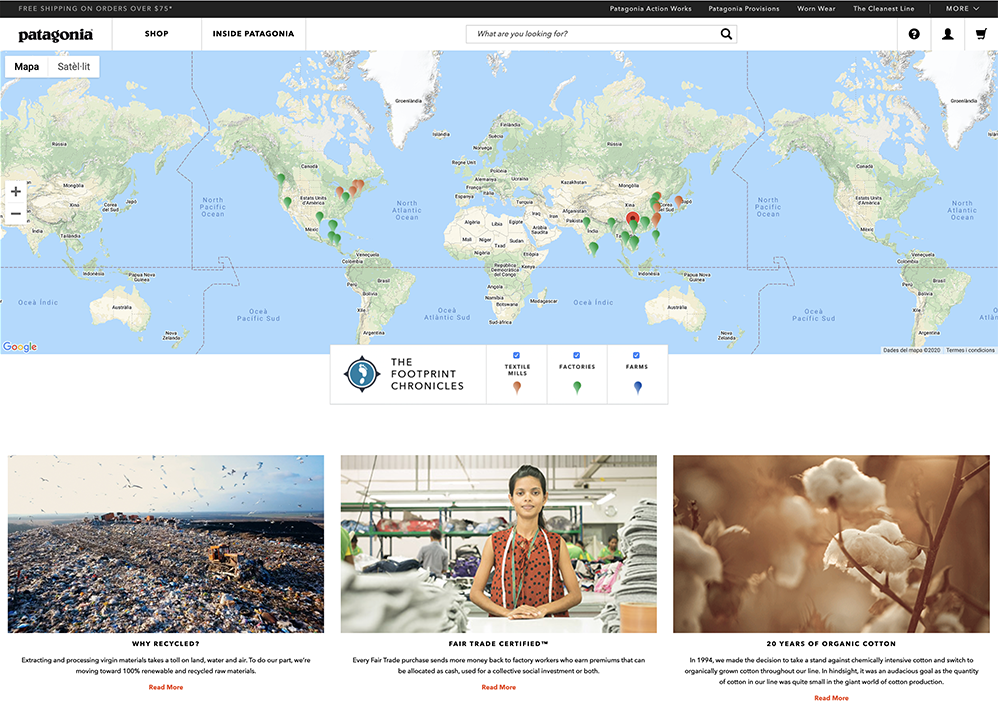Open the organic cotton plant image
This screenshot has height=722, width=998.
click(x=831, y=544)
